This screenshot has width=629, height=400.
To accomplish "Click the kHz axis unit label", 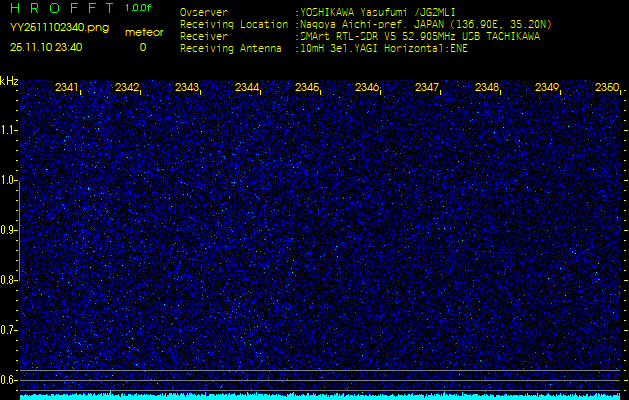I will [x=9, y=81].
